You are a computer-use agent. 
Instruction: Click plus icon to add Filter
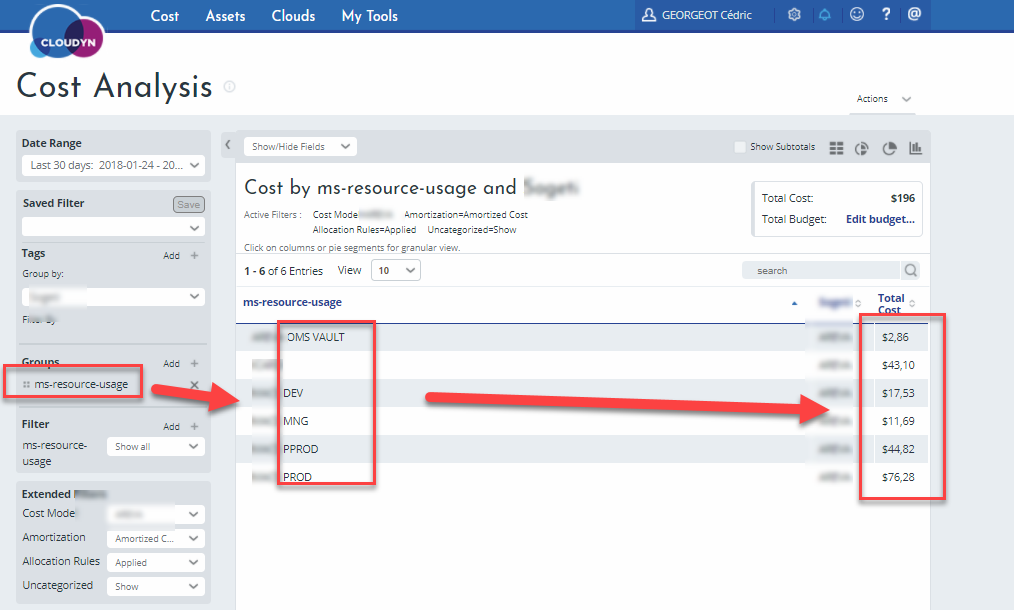pyautogui.click(x=194, y=426)
